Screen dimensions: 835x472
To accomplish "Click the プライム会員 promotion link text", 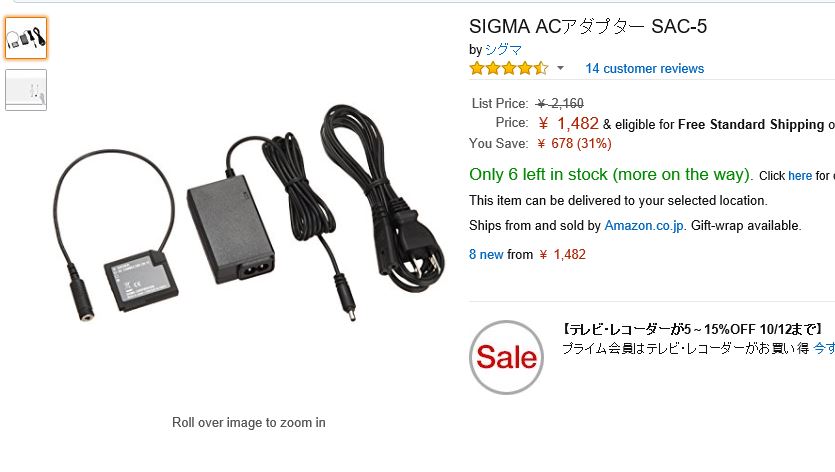I will tap(685, 348).
